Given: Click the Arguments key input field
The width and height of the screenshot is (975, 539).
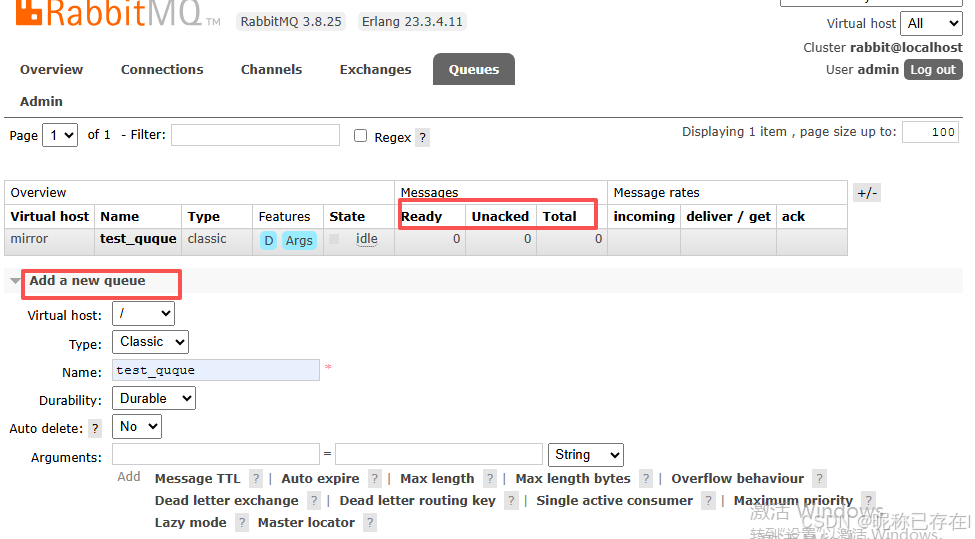Looking at the screenshot, I should 216,454.
